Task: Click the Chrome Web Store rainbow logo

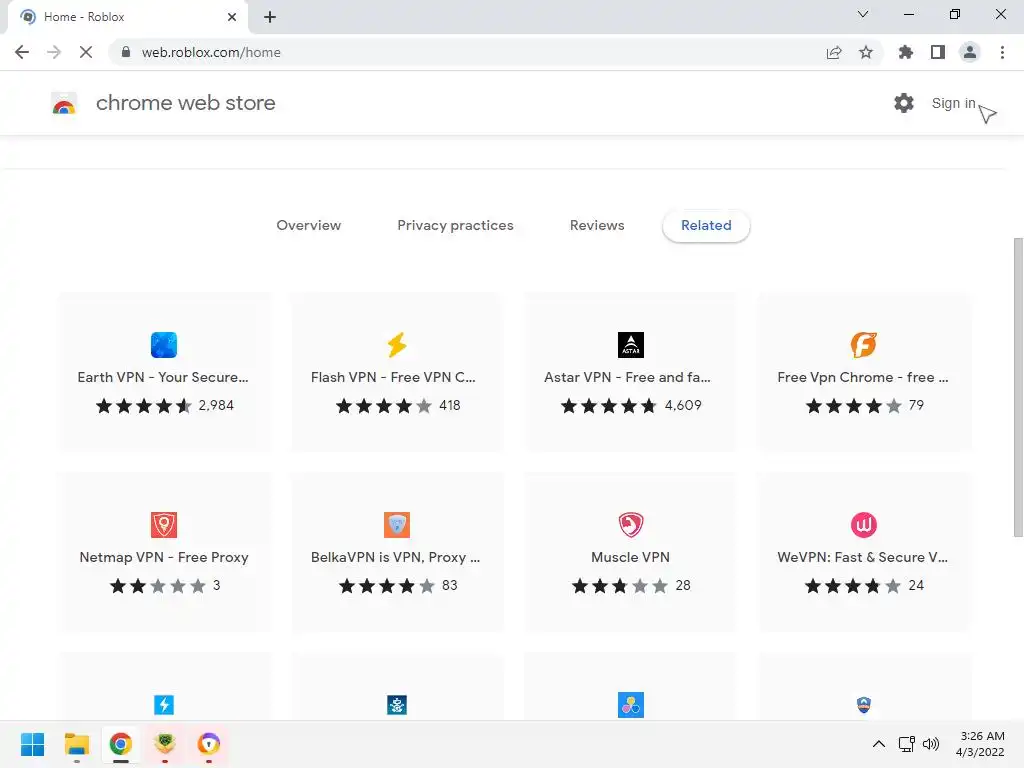Action: (64, 103)
